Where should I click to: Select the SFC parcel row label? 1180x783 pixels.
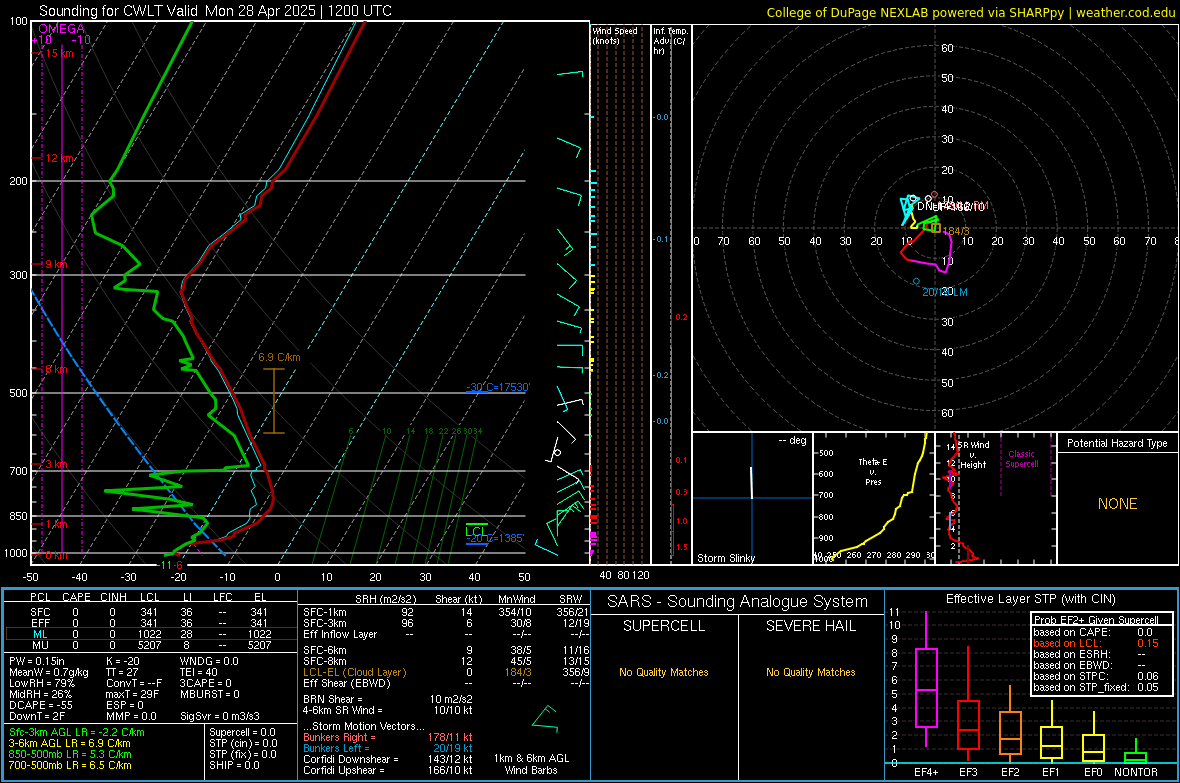point(40,612)
